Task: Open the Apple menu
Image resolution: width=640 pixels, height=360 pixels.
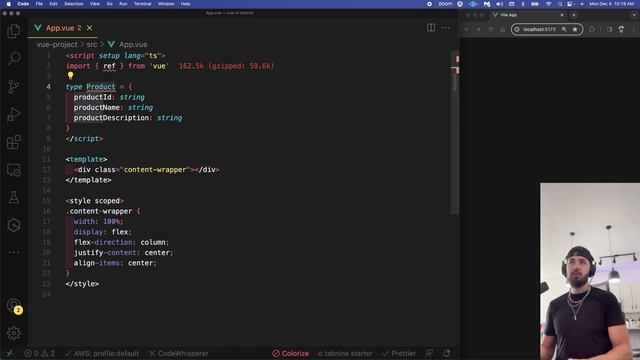Action: pos(9,4)
